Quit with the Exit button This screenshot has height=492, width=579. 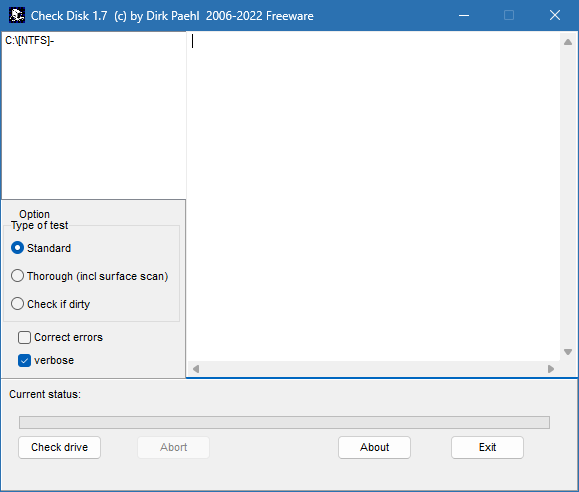(x=487, y=447)
